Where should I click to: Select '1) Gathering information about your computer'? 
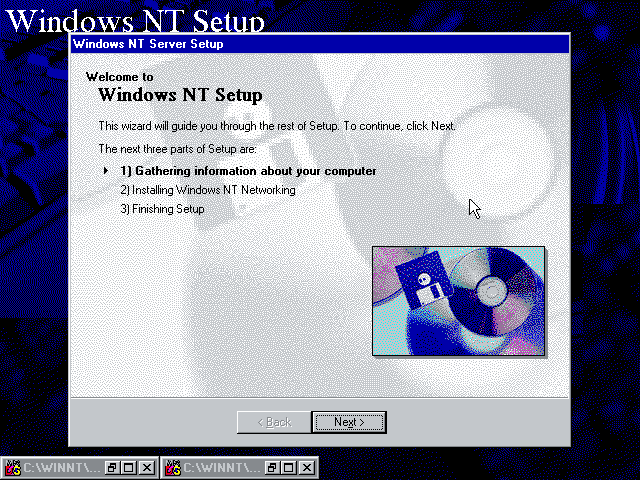coord(248,171)
